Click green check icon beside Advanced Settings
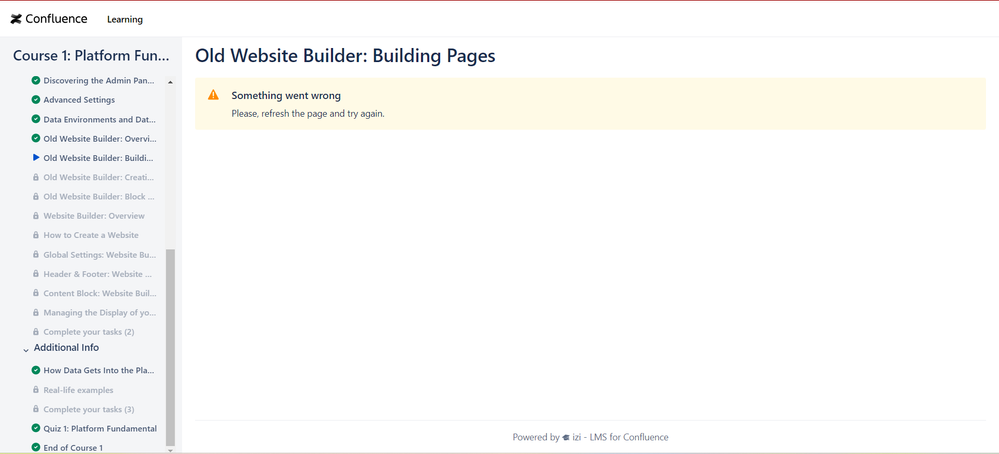This screenshot has height=454, width=999. coord(36,100)
